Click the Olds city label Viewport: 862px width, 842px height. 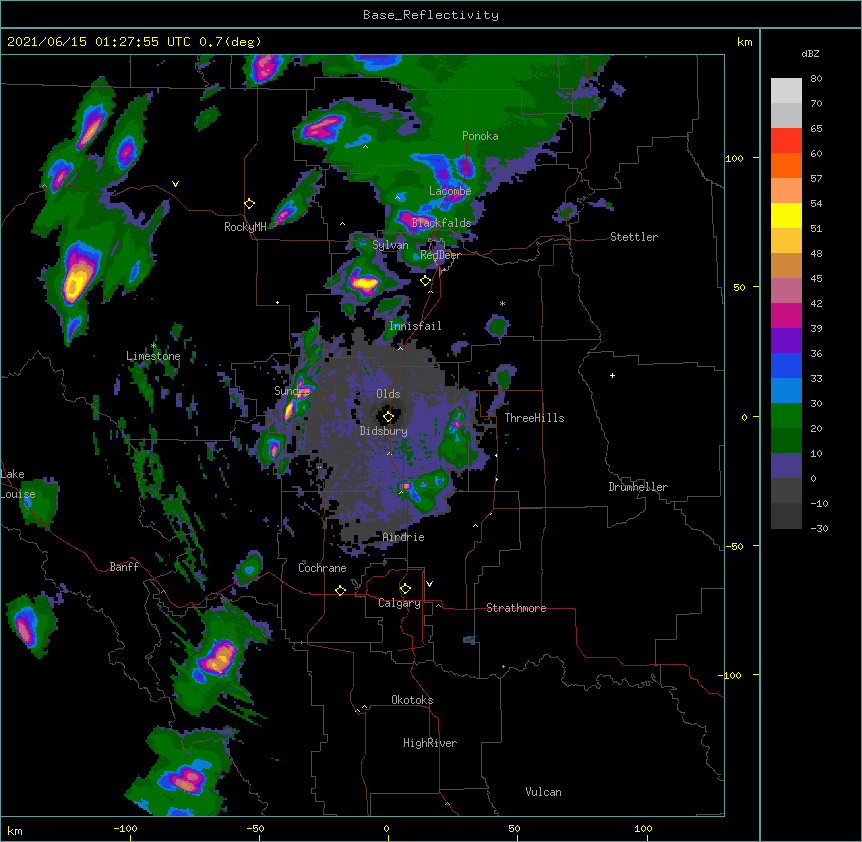click(388, 394)
